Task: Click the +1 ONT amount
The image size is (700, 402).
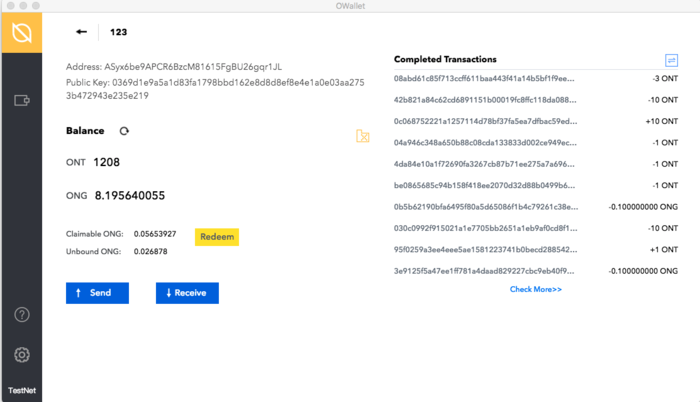Action: coord(664,250)
